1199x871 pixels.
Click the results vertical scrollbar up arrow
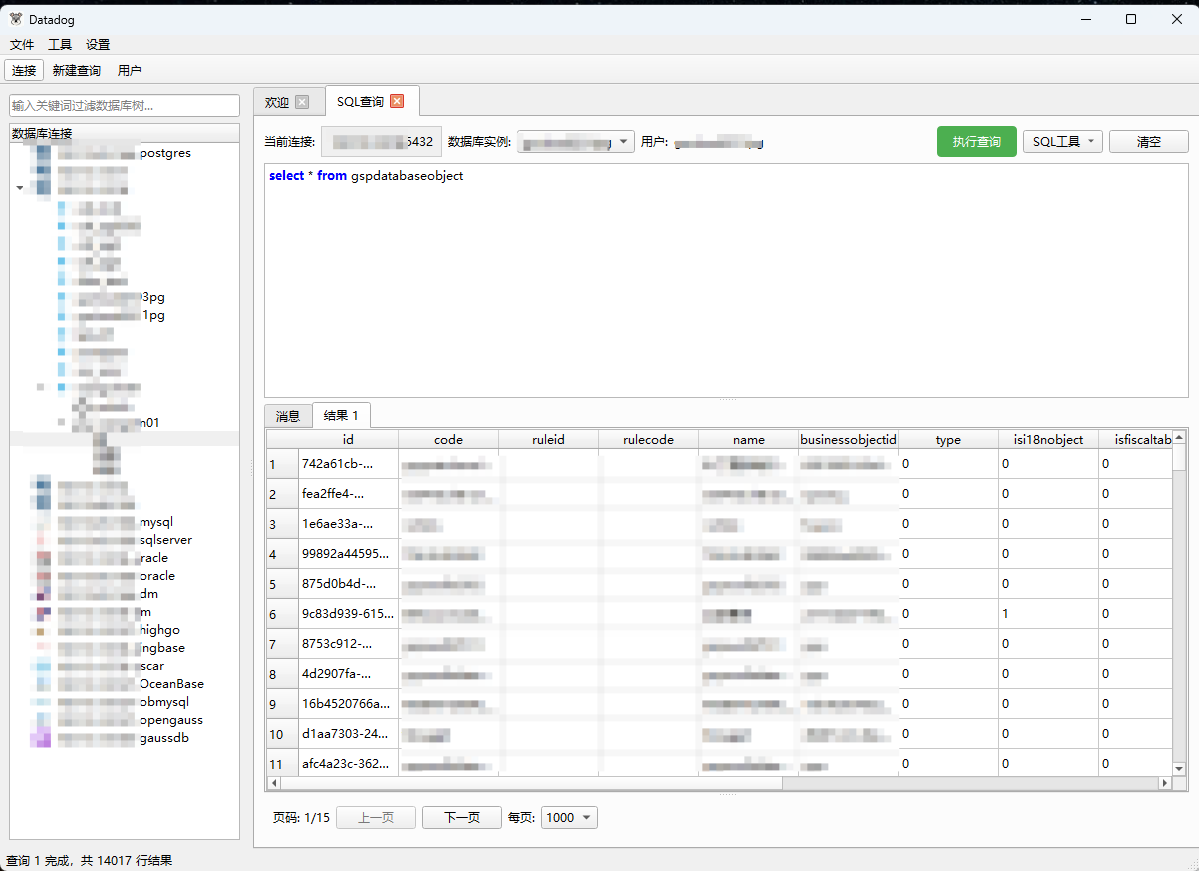1179,437
